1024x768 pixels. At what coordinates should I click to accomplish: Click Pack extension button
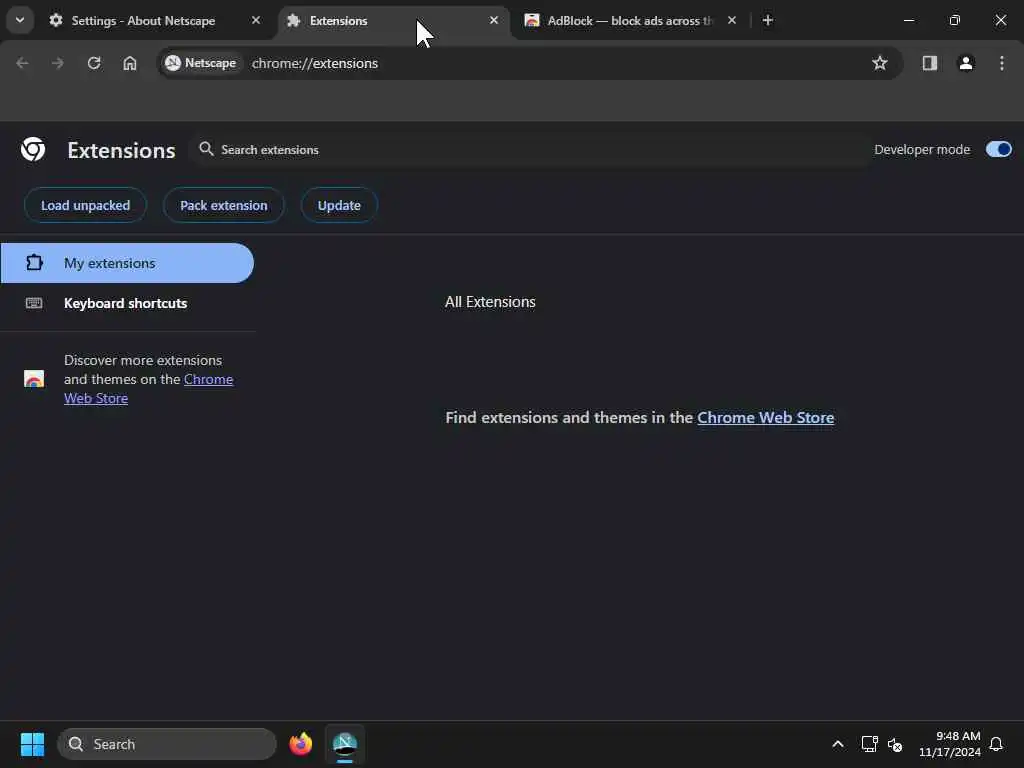click(223, 205)
